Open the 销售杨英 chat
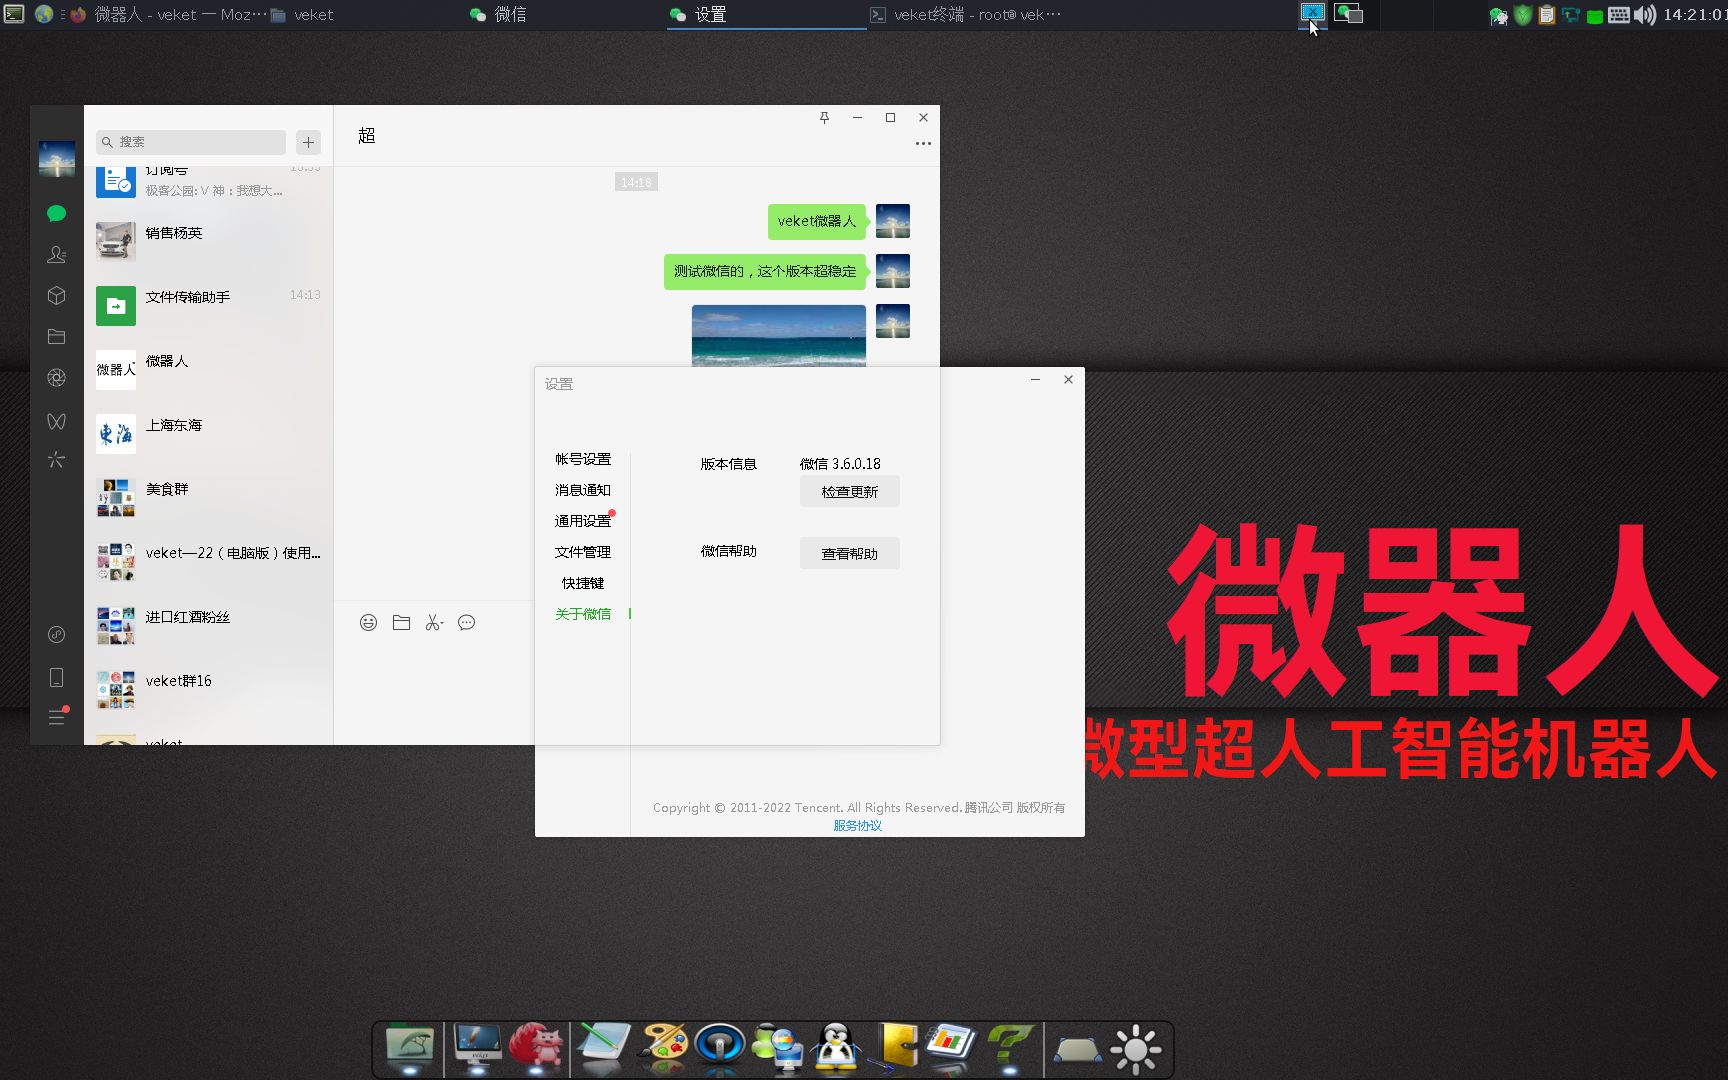The image size is (1728, 1080). point(208,241)
